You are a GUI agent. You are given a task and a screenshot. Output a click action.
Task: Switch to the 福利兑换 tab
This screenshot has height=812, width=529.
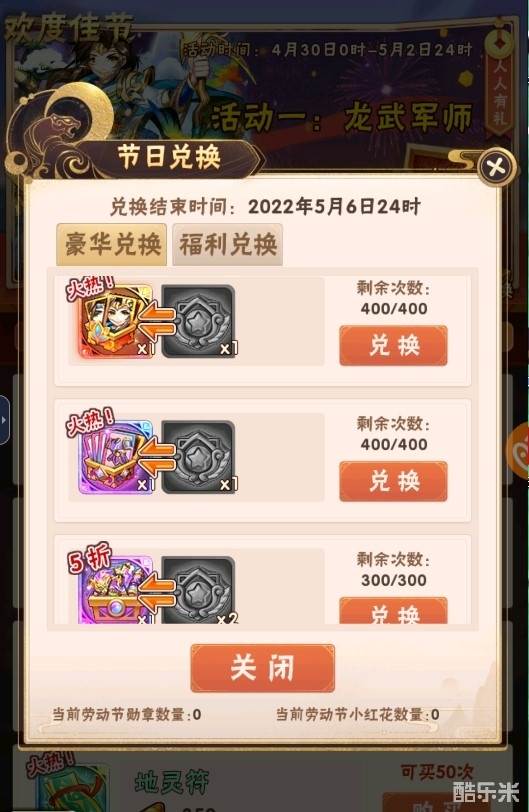point(228,244)
